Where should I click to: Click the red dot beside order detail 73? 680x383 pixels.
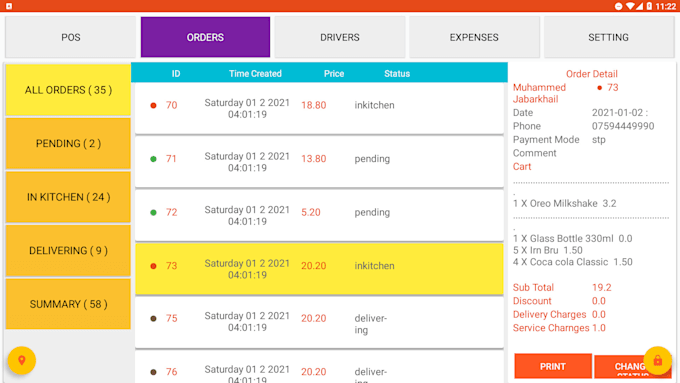[599, 88]
